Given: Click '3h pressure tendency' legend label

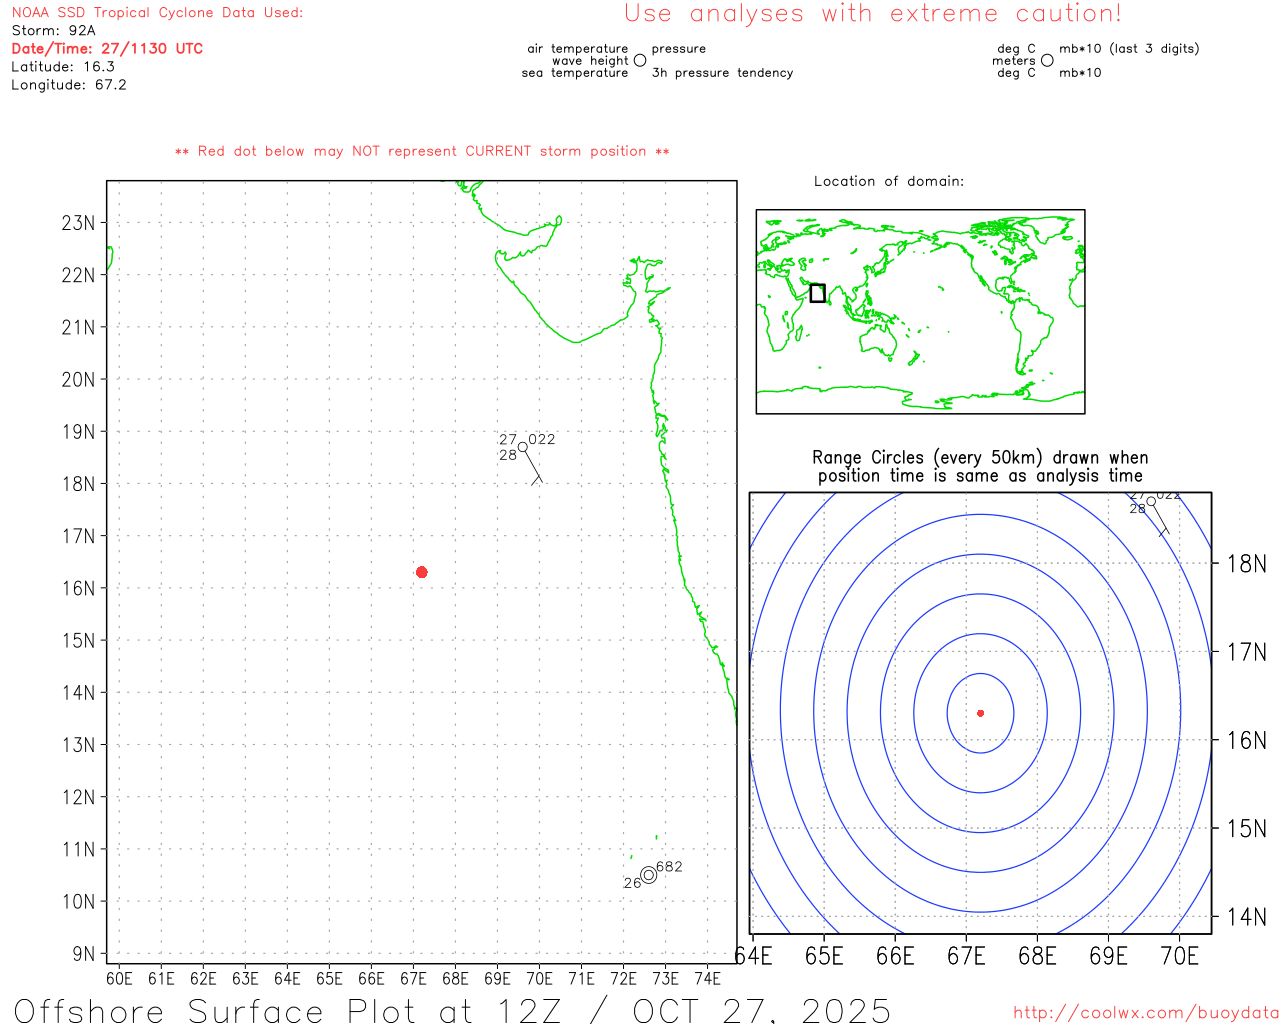Looking at the screenshot, I should pos(722,73).
